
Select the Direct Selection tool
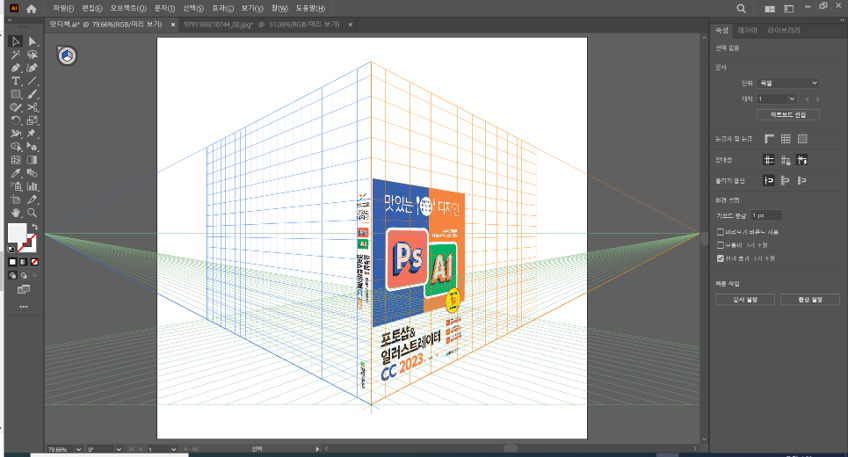point(32,41)
